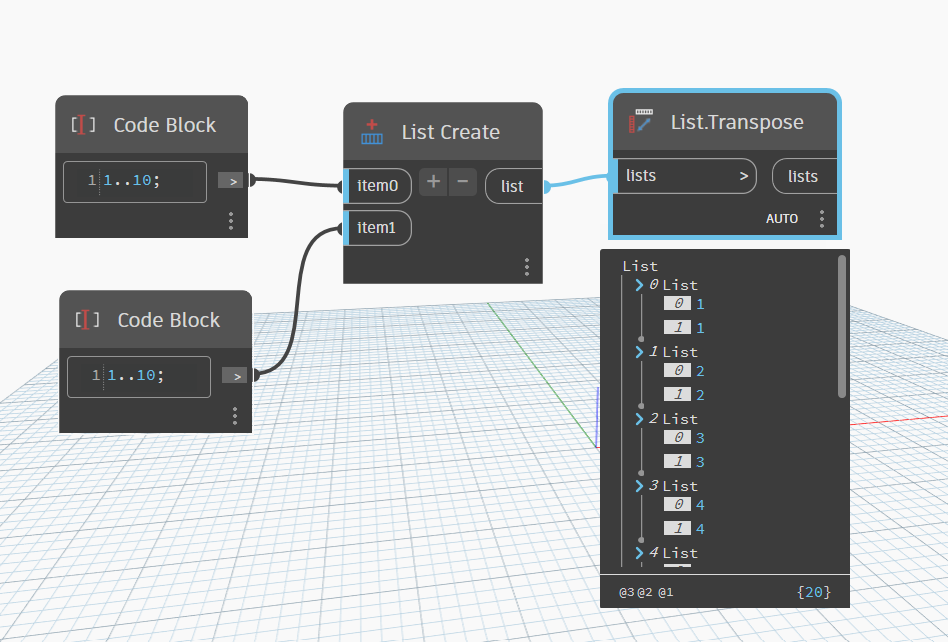
Task: Open the ellipsis menu on the bottom Code Block
Action: coord(235,415)
